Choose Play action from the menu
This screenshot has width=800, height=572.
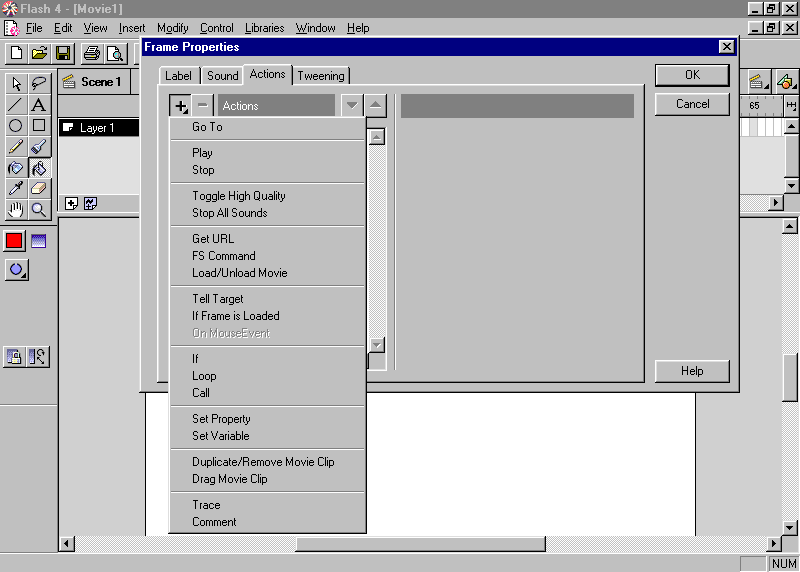point(267,153)
